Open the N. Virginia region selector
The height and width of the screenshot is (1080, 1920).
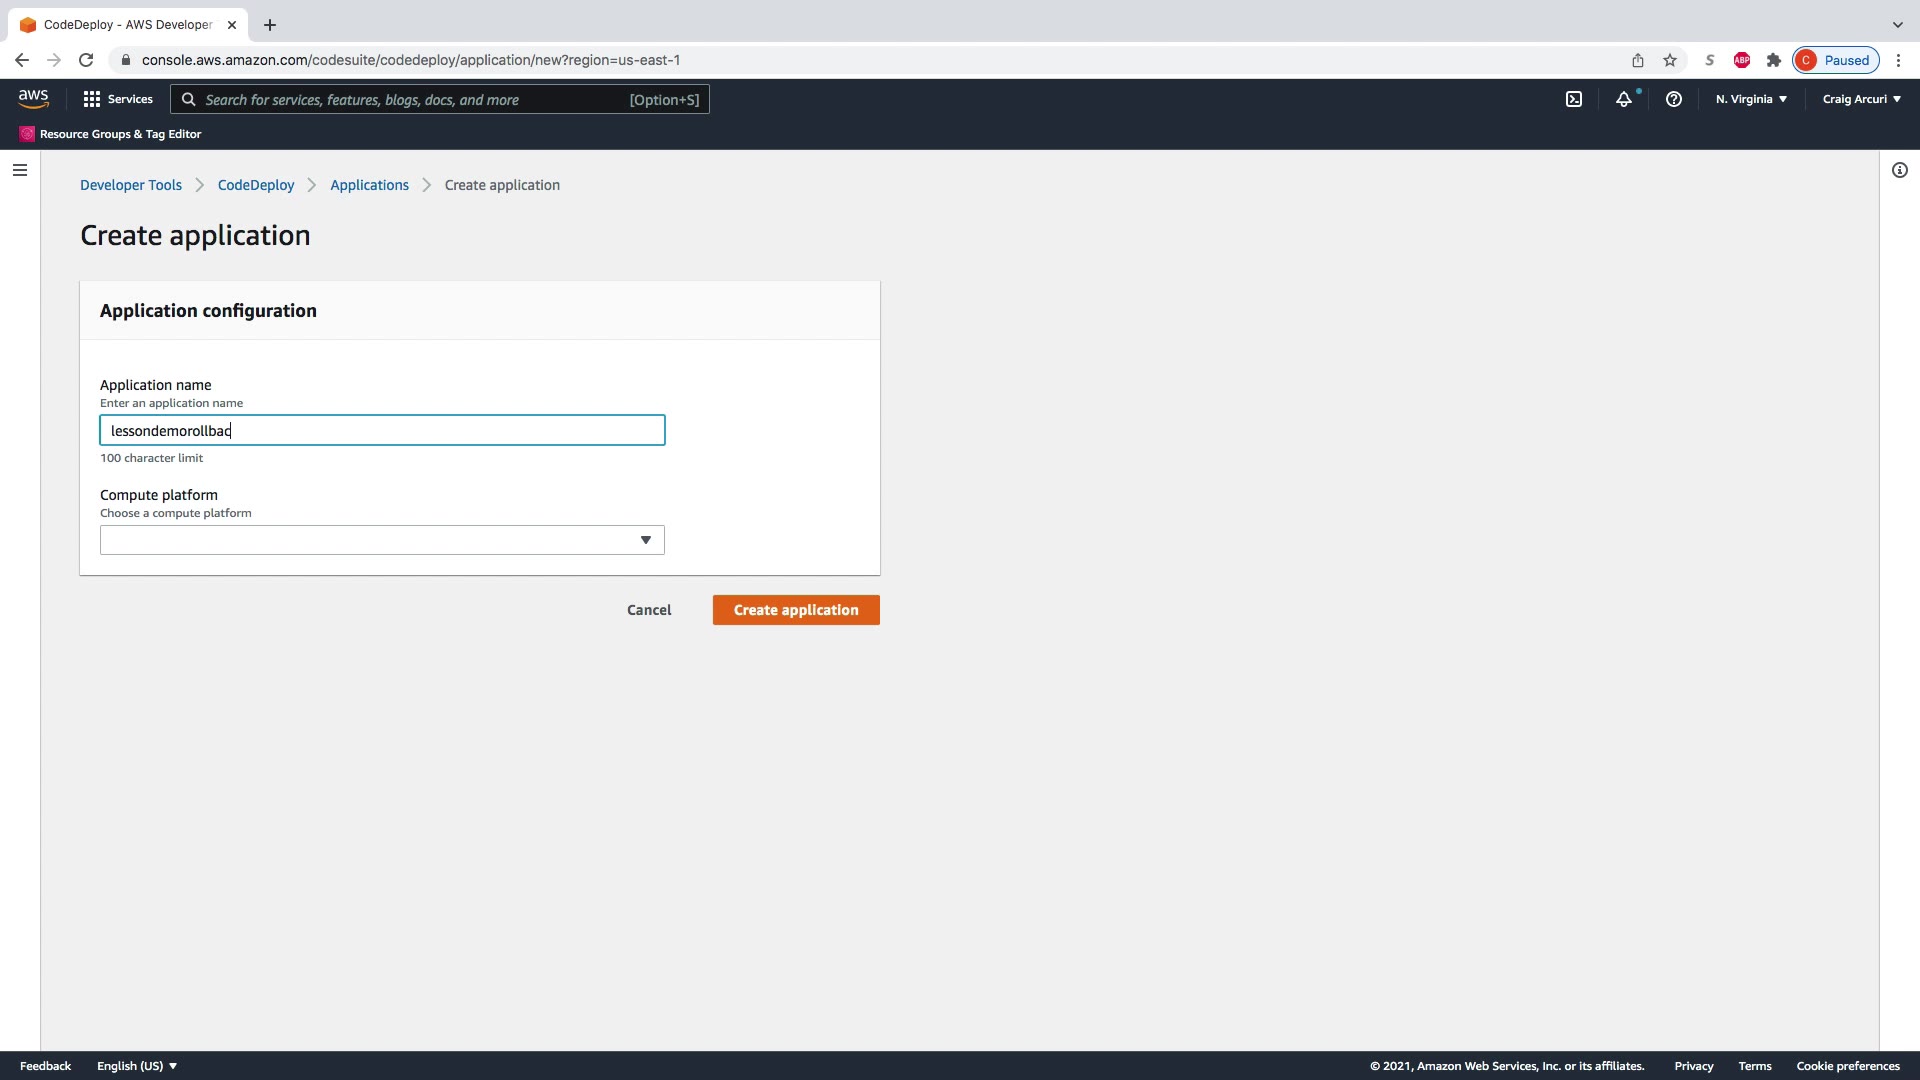tap(1751, 99)
